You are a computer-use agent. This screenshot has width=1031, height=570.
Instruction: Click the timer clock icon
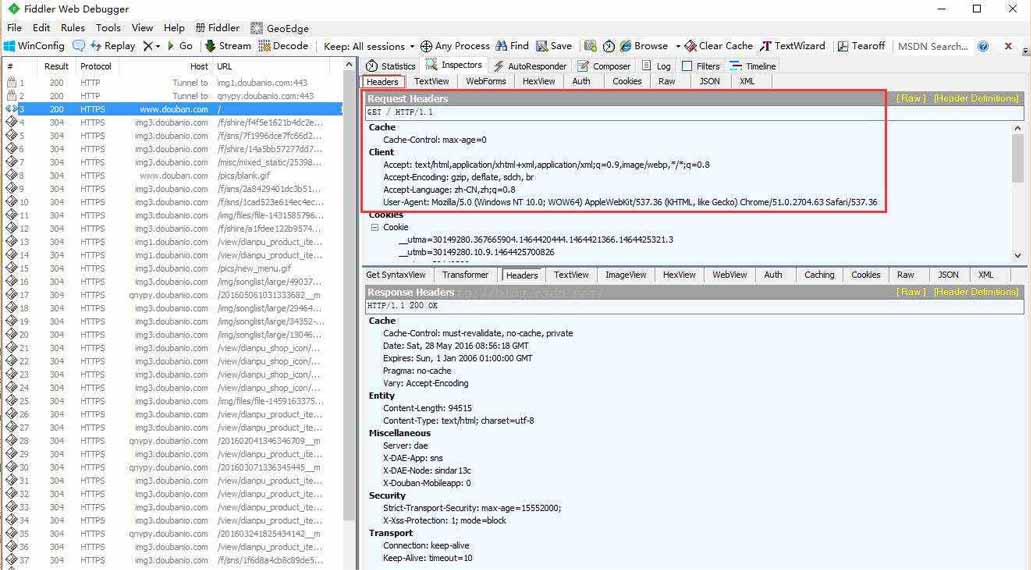pos(609,46)
